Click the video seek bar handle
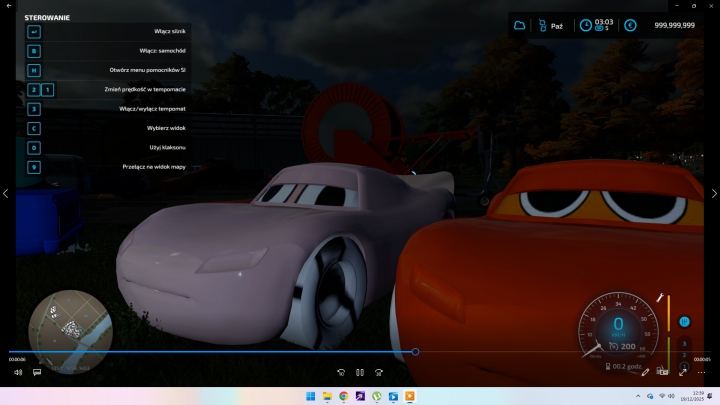The width and height of the screenshot is (720, 405). pyautogui.click(x=415, y=351)
